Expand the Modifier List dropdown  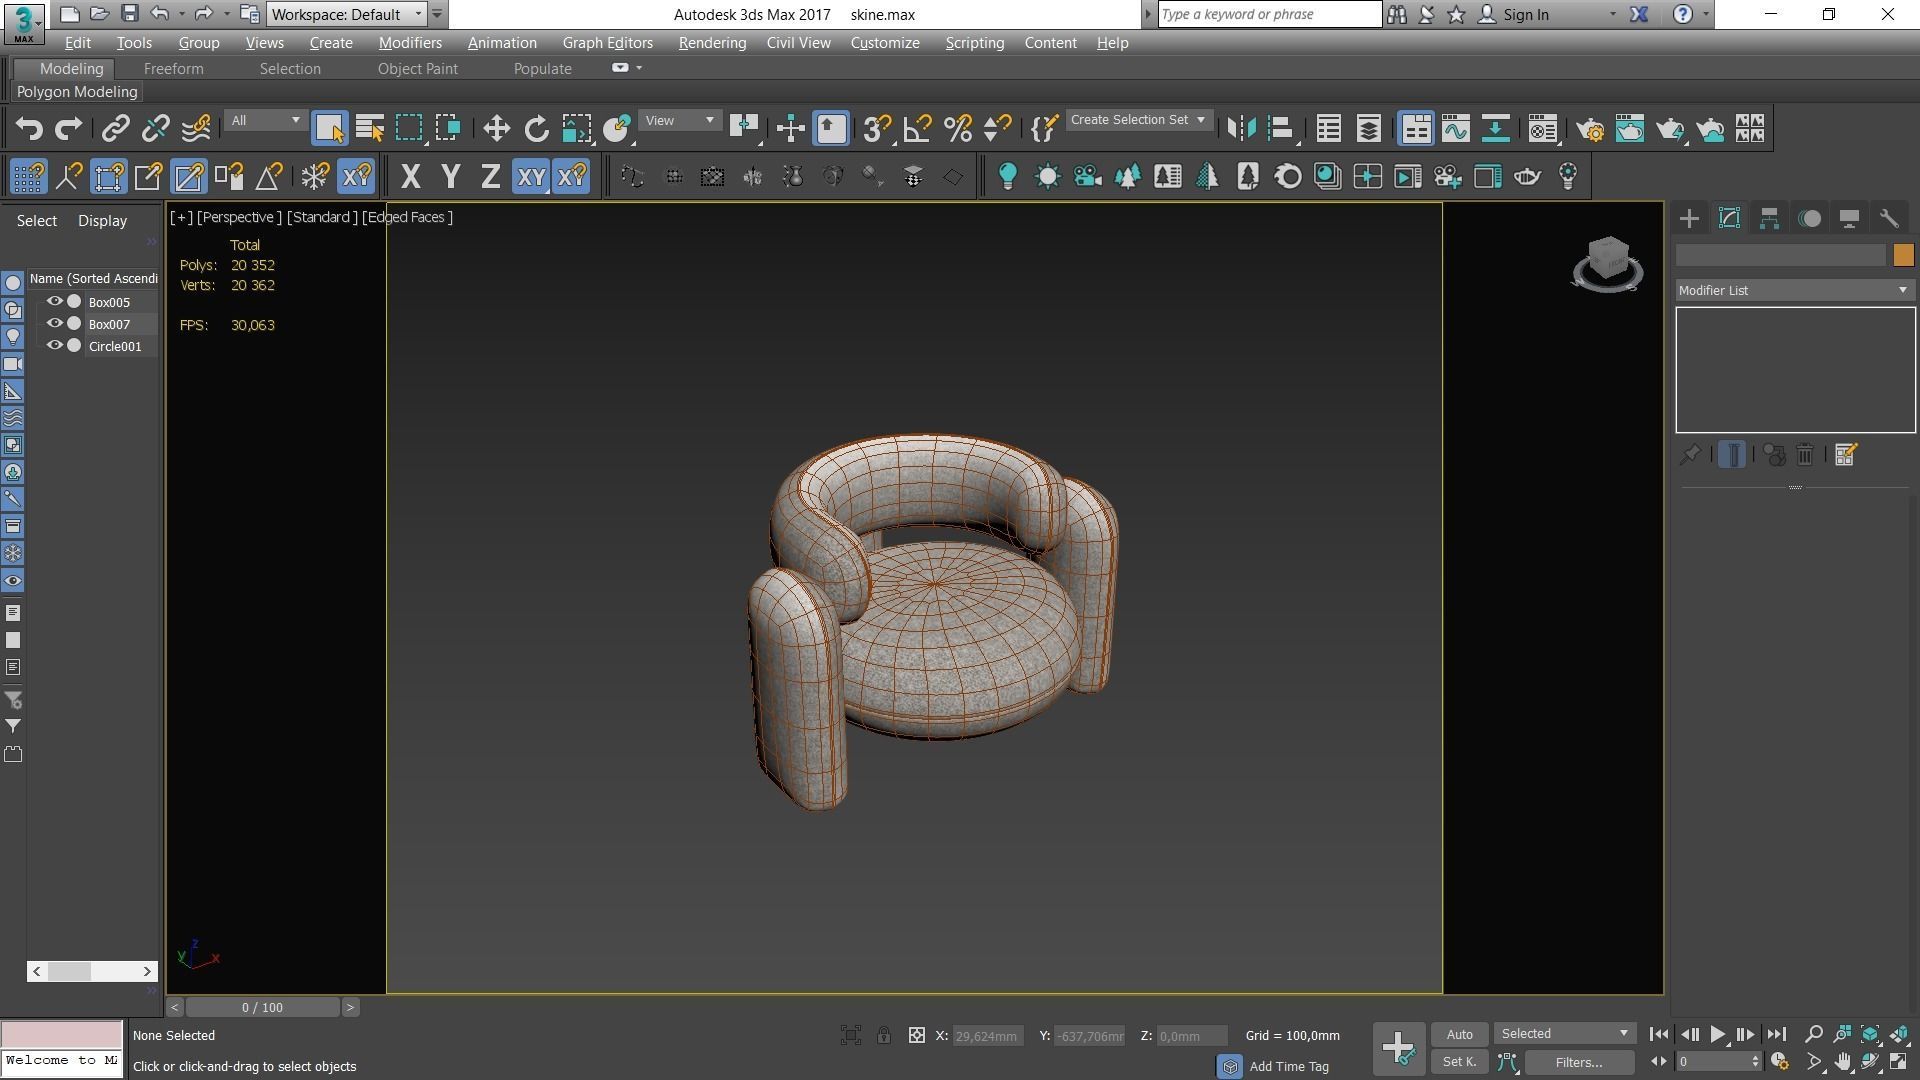1794,290
